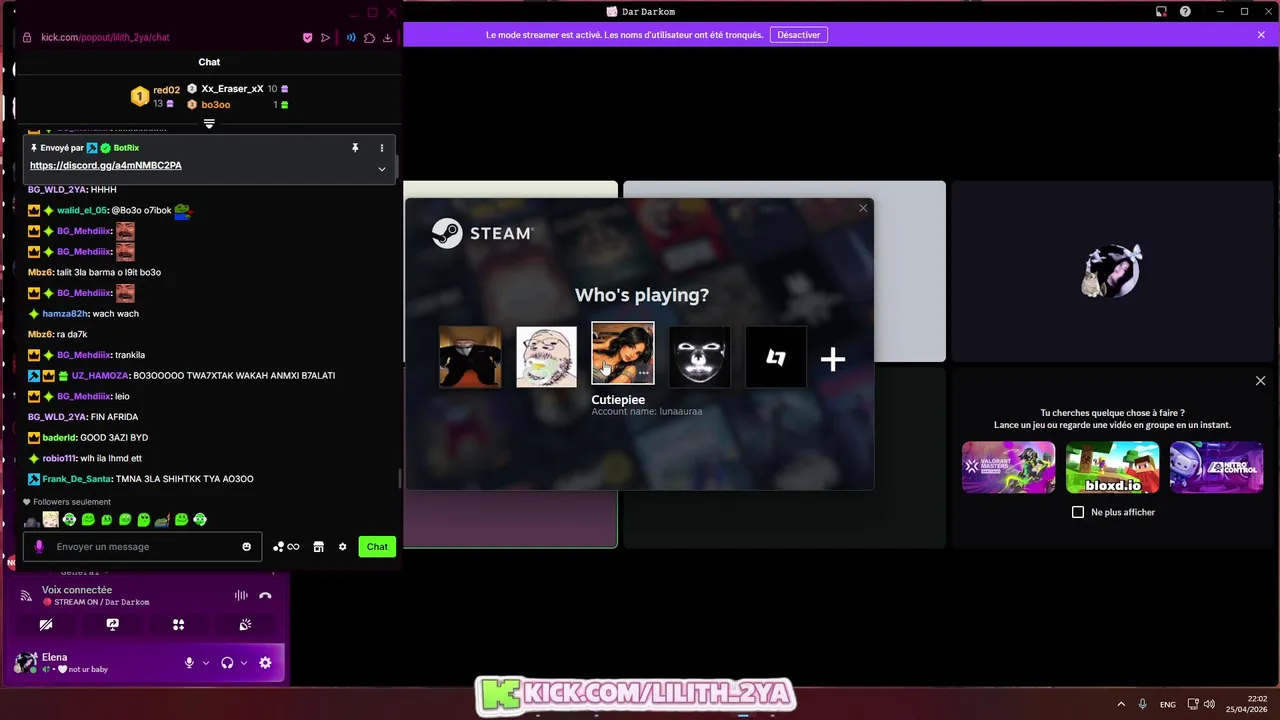Viewport: 1280px width, 720px height.
Task: Open microphone input options chevron
Action: click(x=206, y=662)
